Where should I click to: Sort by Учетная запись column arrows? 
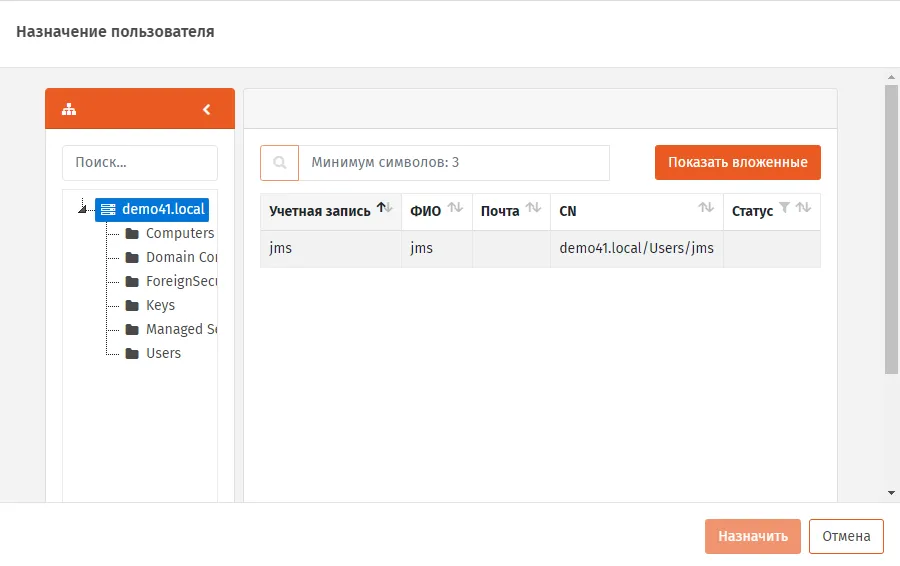tap(385, 207)
